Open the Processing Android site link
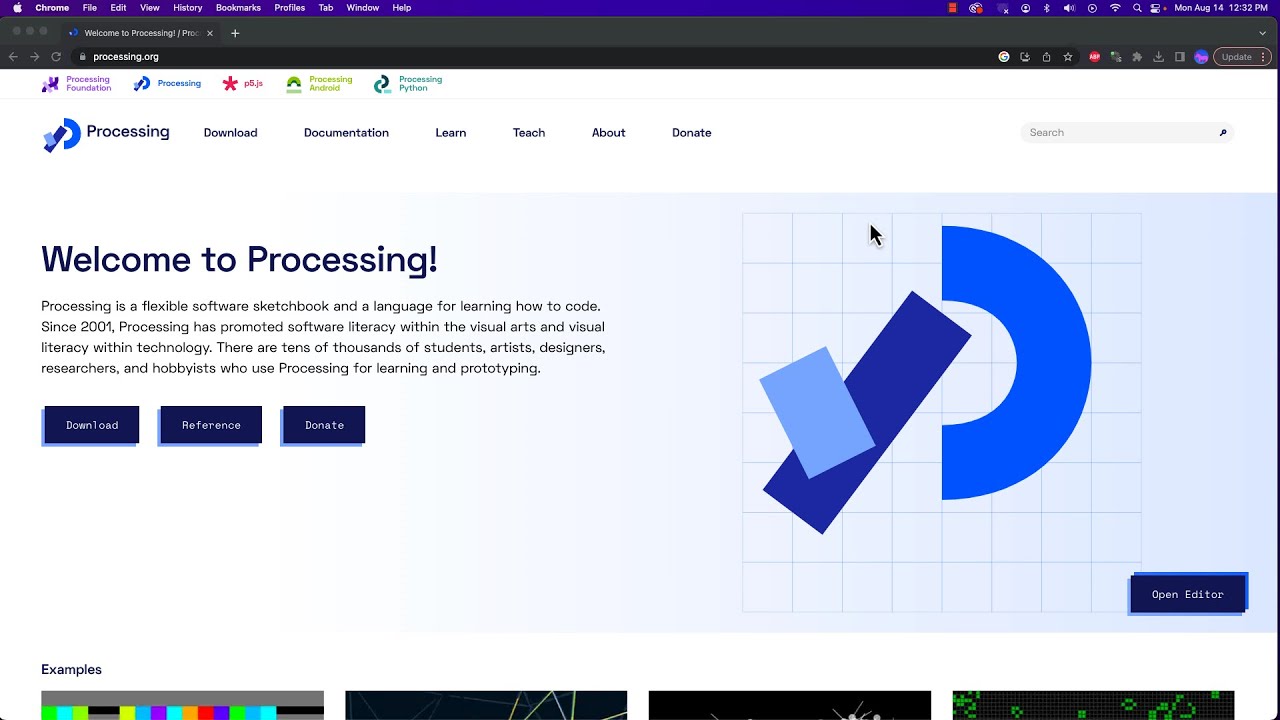Viewport: 1280px width, 720px height. 319,84
